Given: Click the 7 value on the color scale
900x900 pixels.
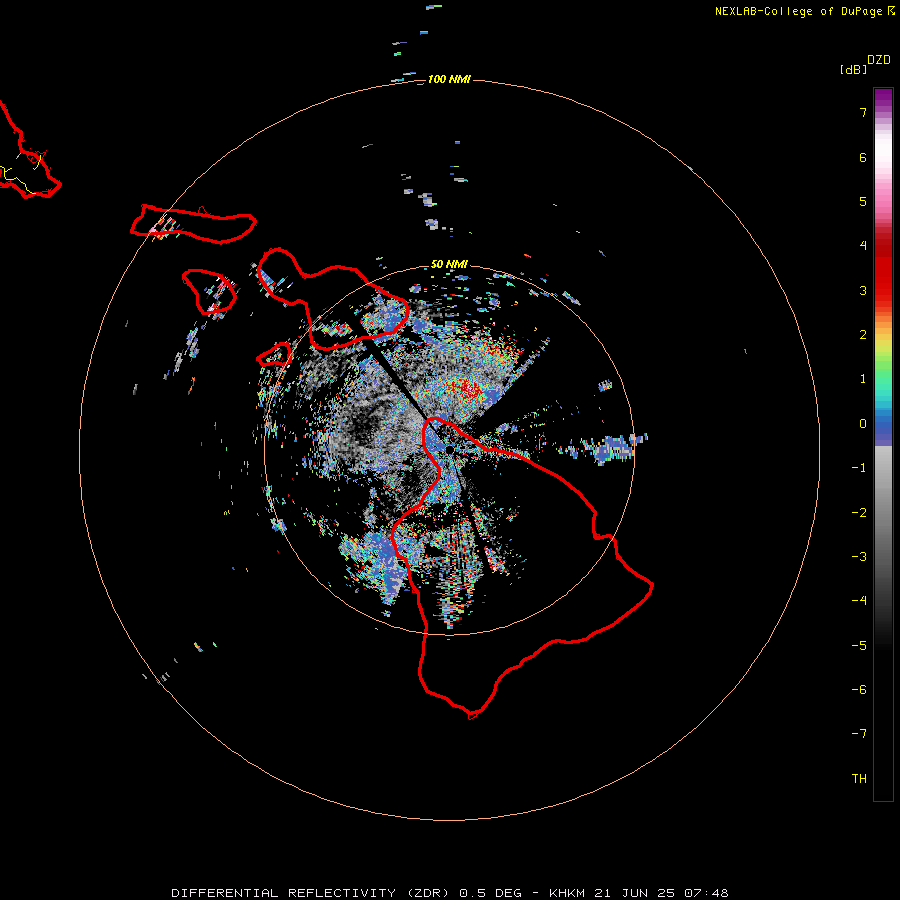Looking at the screenshot, I should coord(863,112).
